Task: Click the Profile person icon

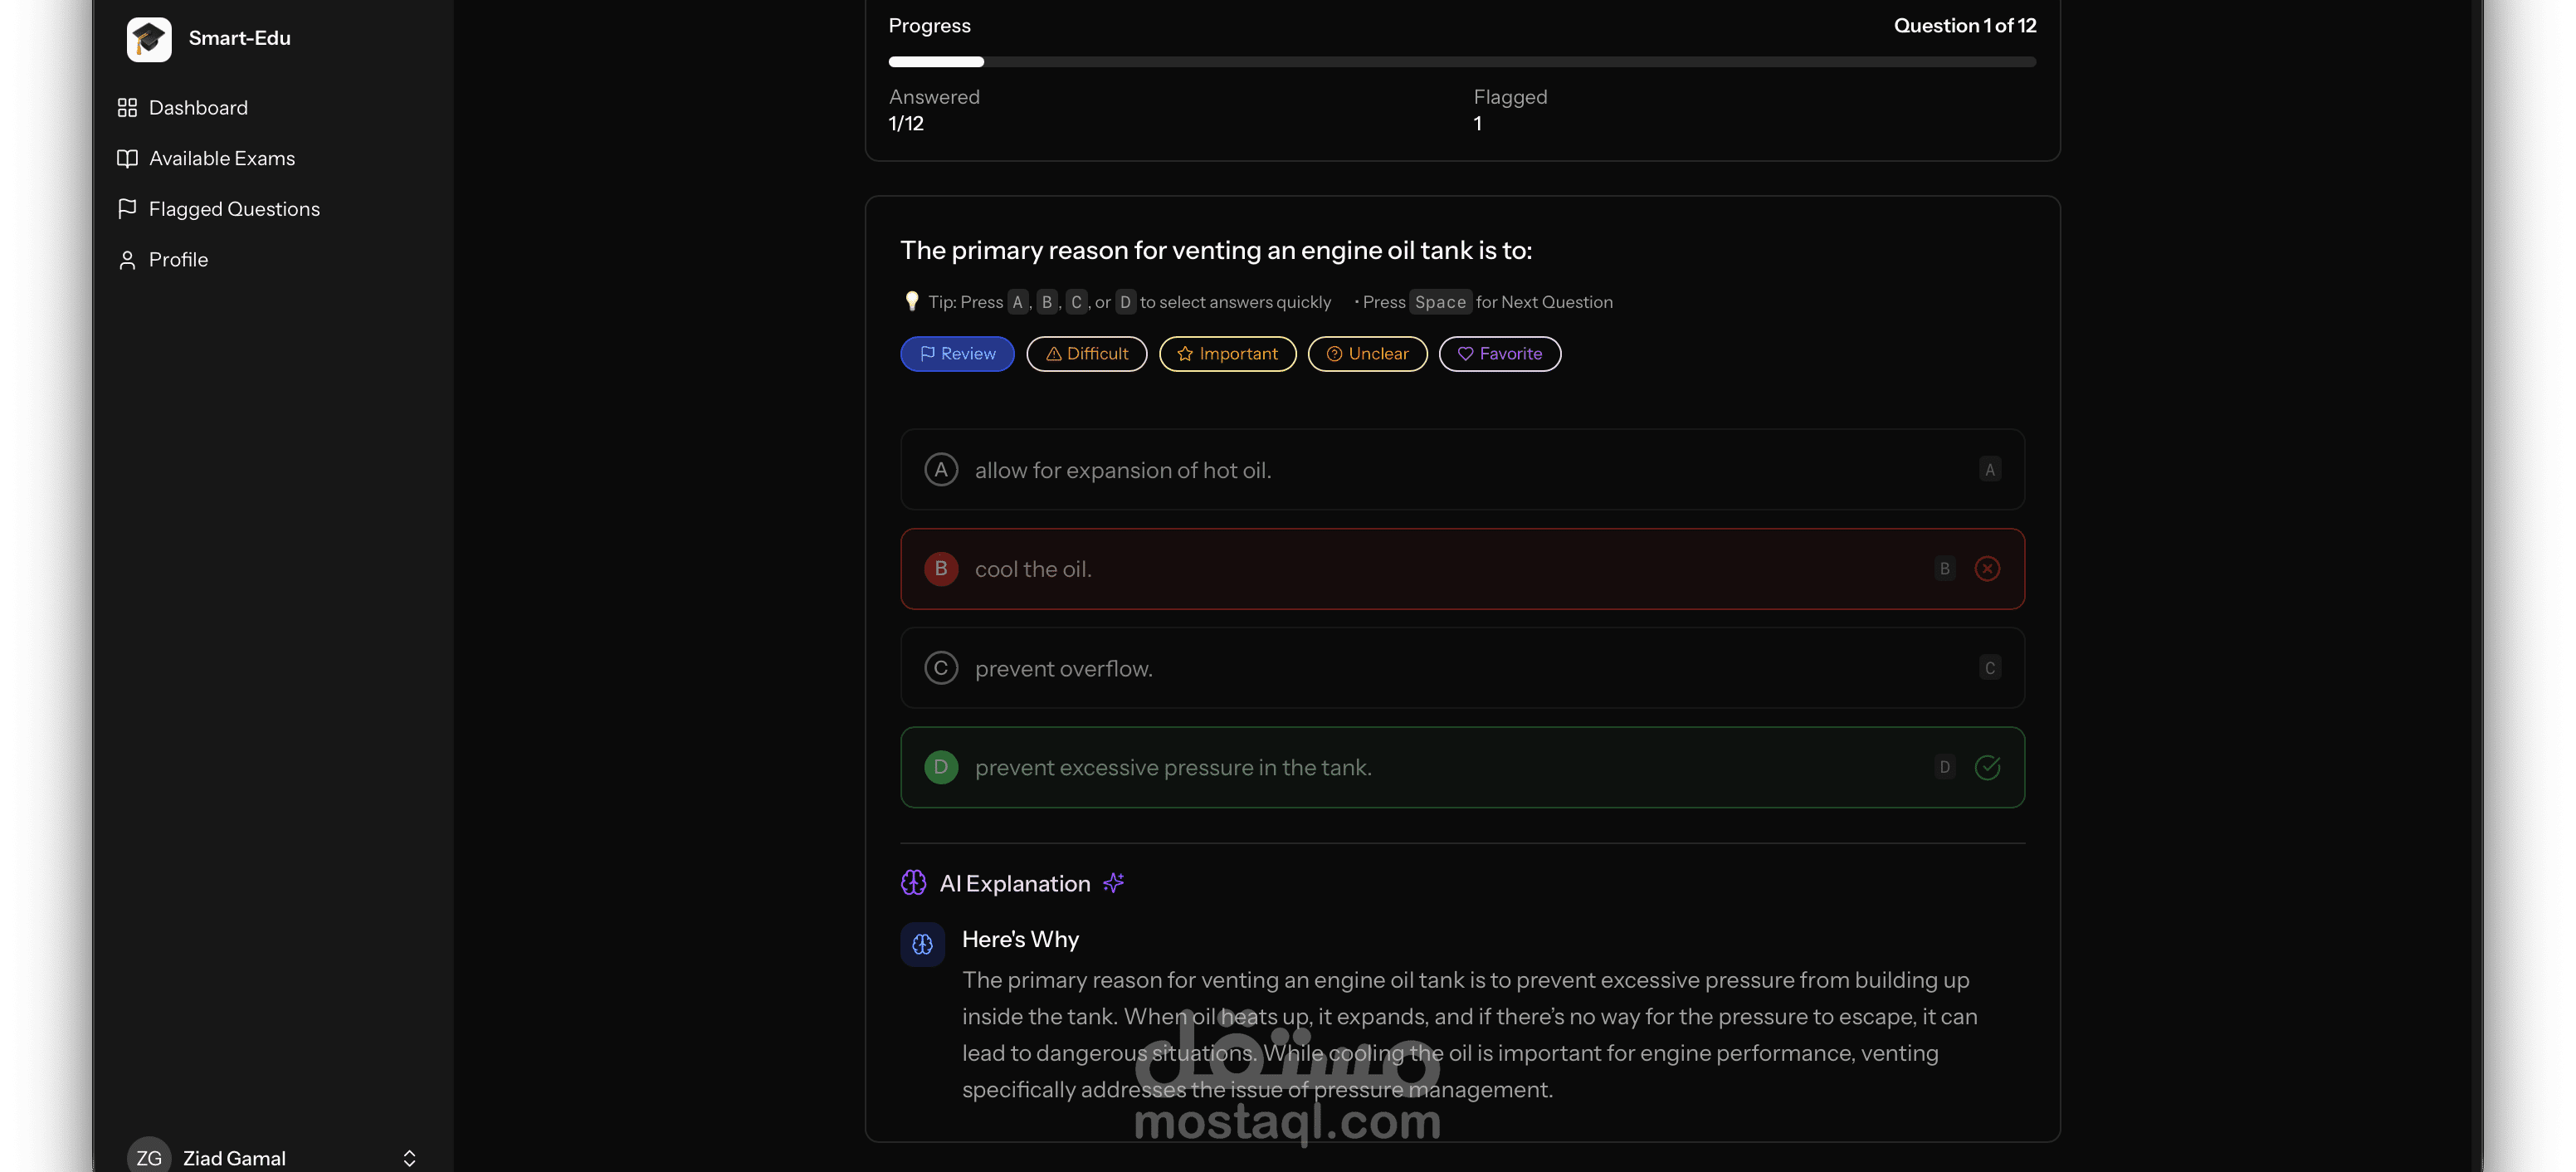Action: click(127, 260)
